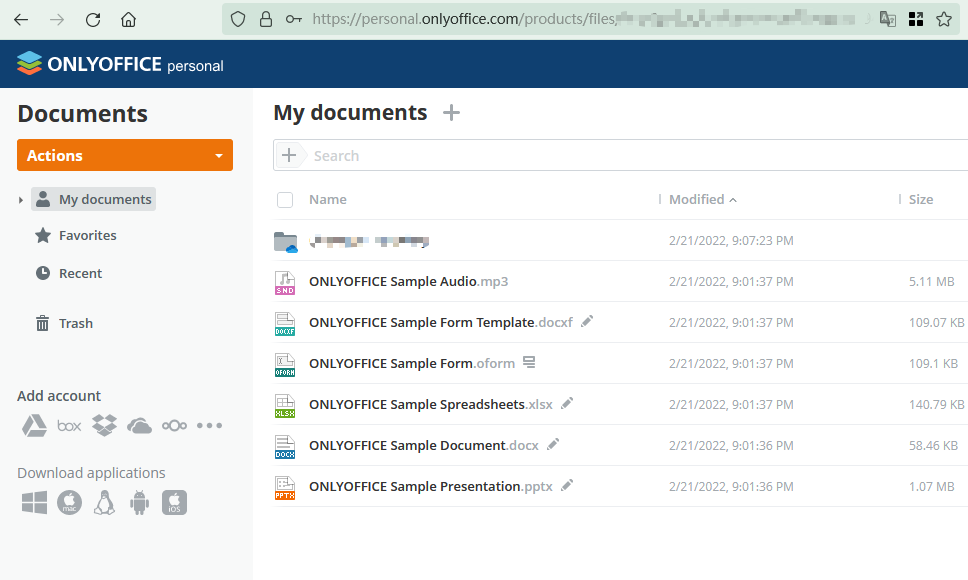Check the select-all checkbox in header
The height and width of the screenshot is (580, 968).
pos(285,200)
